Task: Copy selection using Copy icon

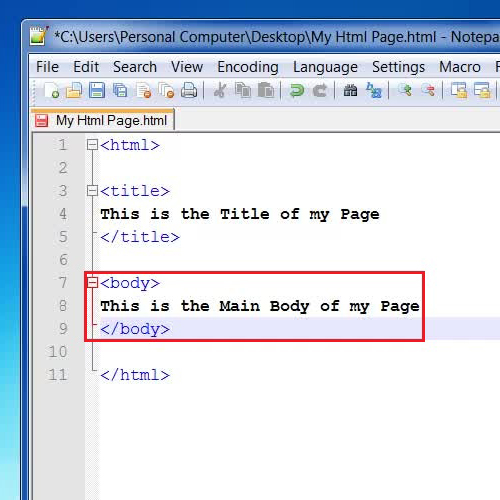Action: (x=243, y=90)
